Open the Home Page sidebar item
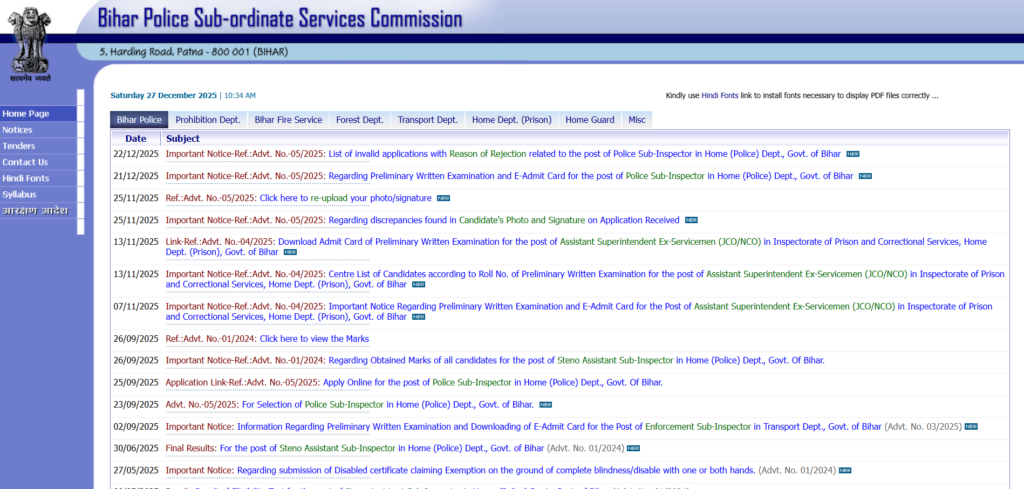 coord(26,114)
